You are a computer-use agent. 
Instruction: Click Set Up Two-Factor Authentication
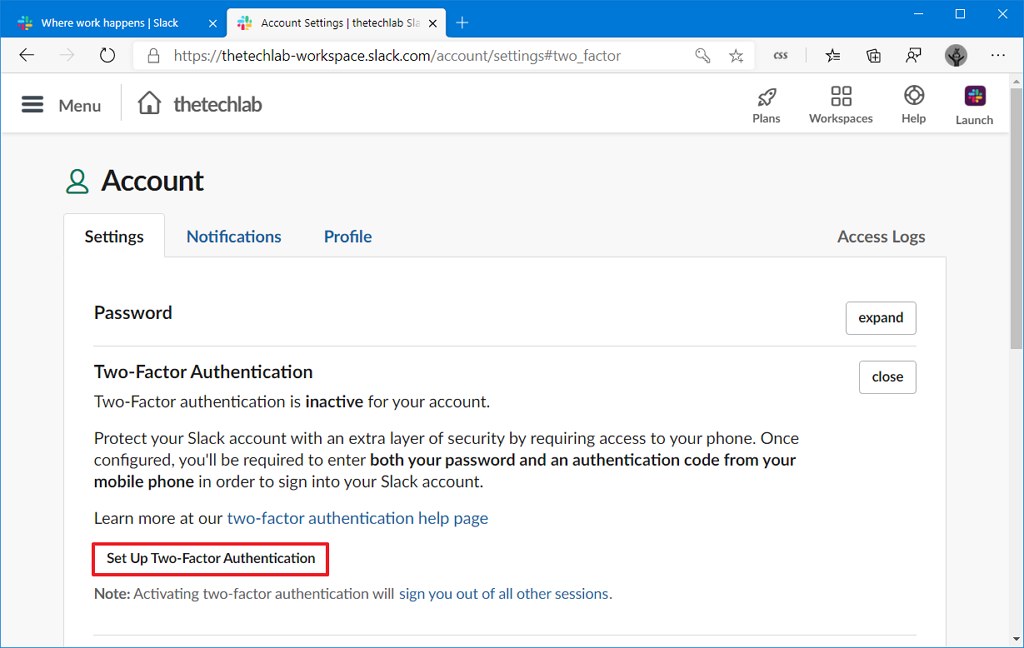[x=210, y=558]
